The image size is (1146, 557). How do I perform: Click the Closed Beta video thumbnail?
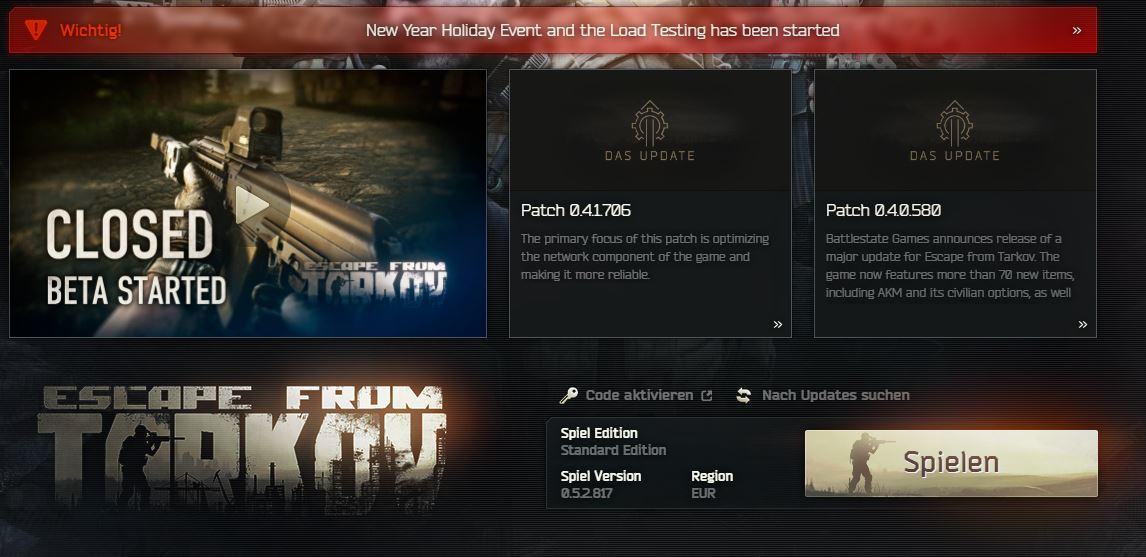tap(248, 203)
